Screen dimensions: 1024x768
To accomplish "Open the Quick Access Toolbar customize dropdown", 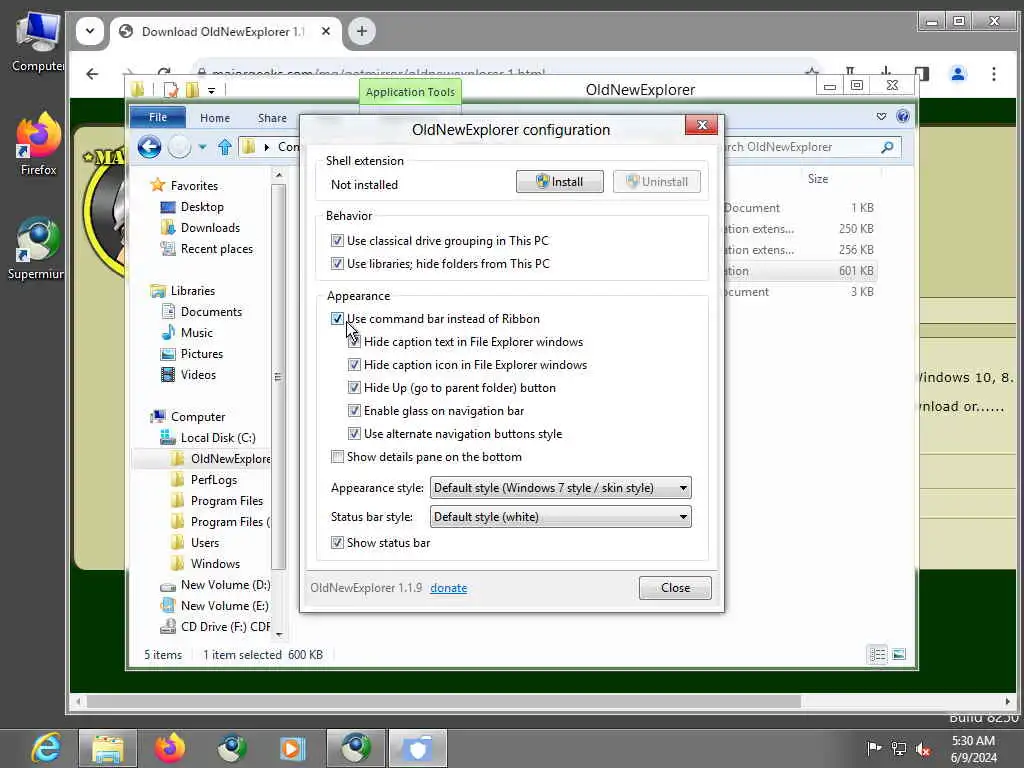I will (x=211, y=90).
